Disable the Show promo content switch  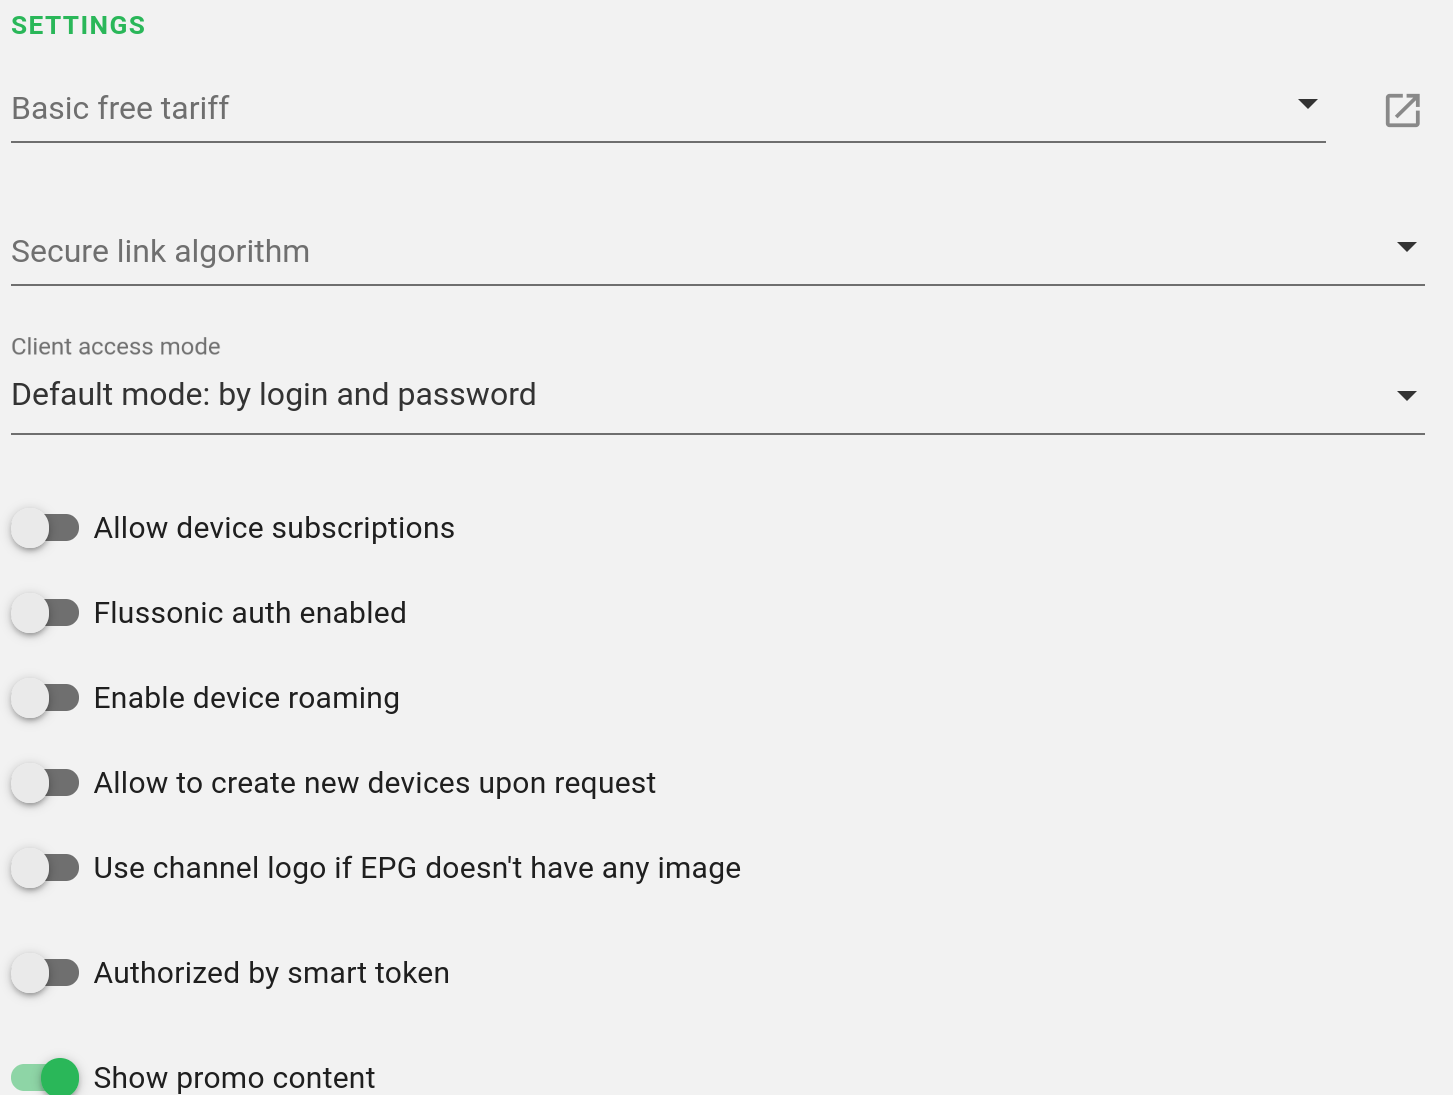coord(45,1077)
